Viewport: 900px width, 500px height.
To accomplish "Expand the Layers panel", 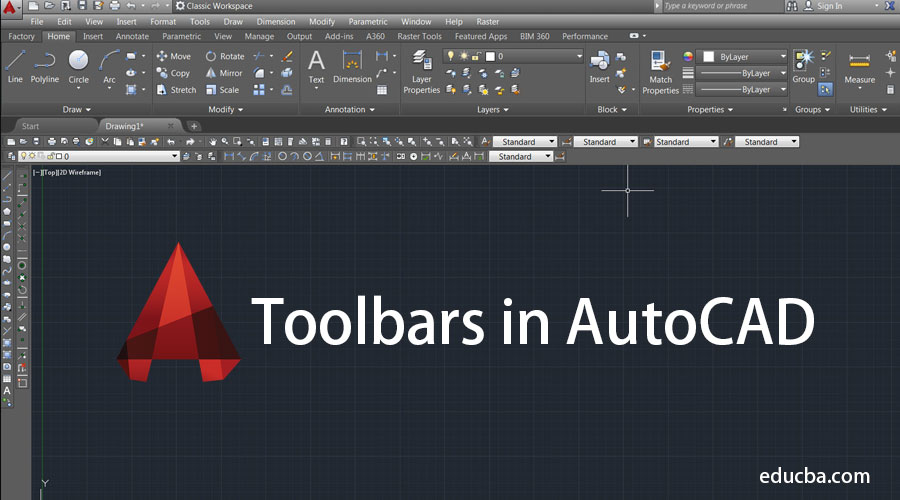I will point(492,109).
